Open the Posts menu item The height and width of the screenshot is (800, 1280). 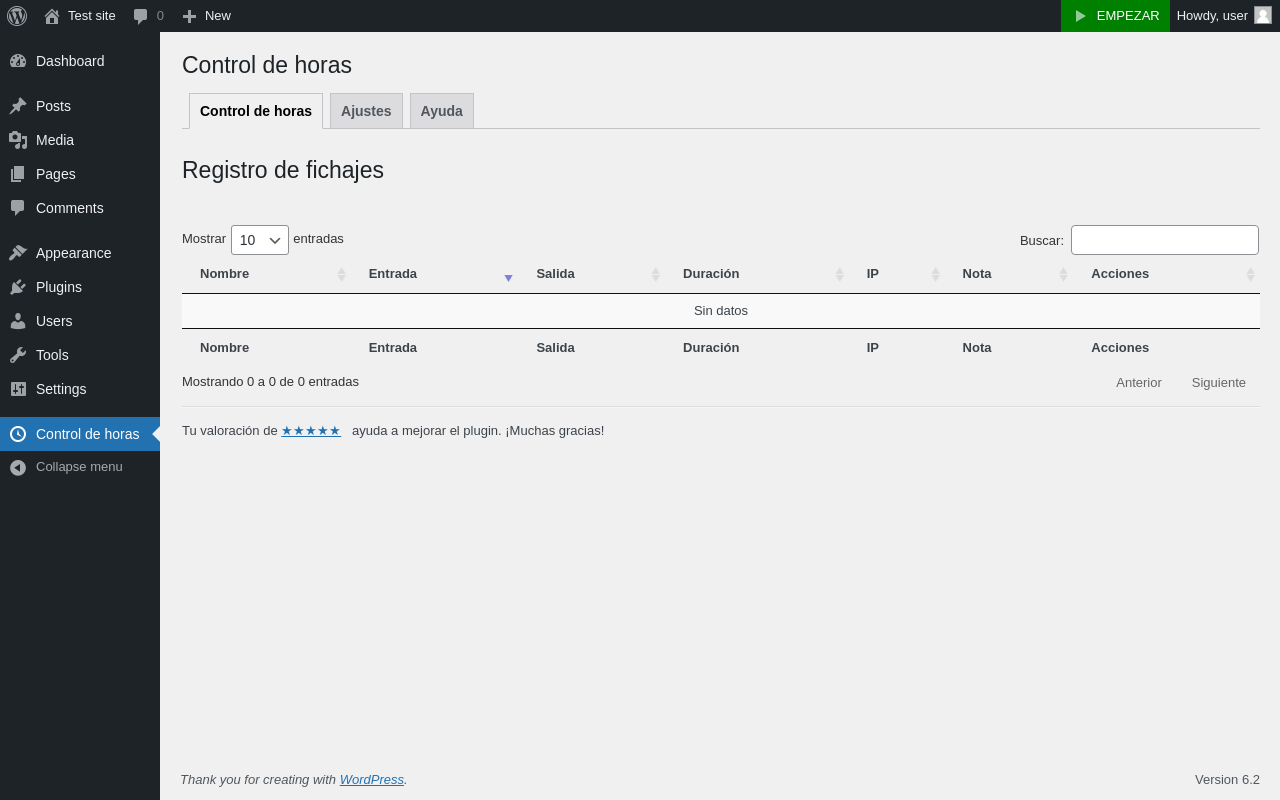click(x=80, y=106)
